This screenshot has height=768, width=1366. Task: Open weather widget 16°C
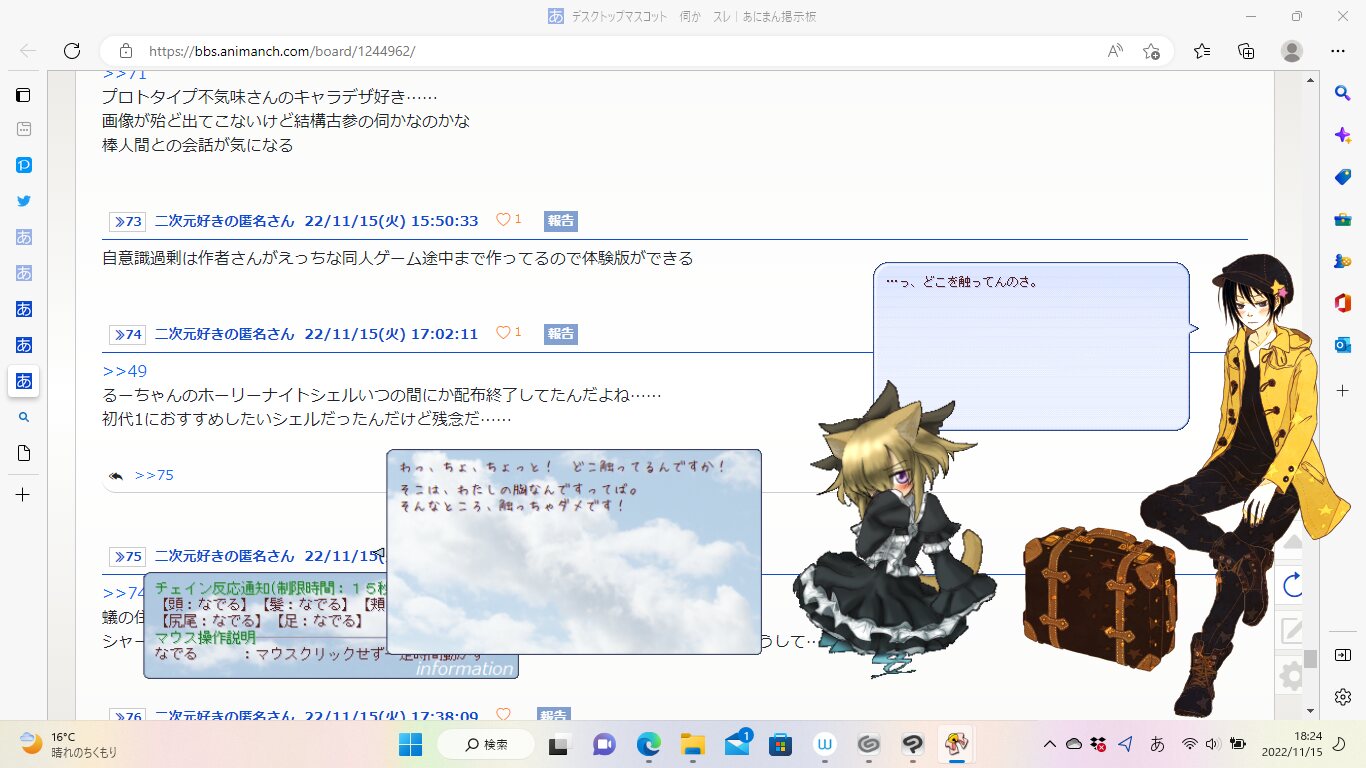68,744
